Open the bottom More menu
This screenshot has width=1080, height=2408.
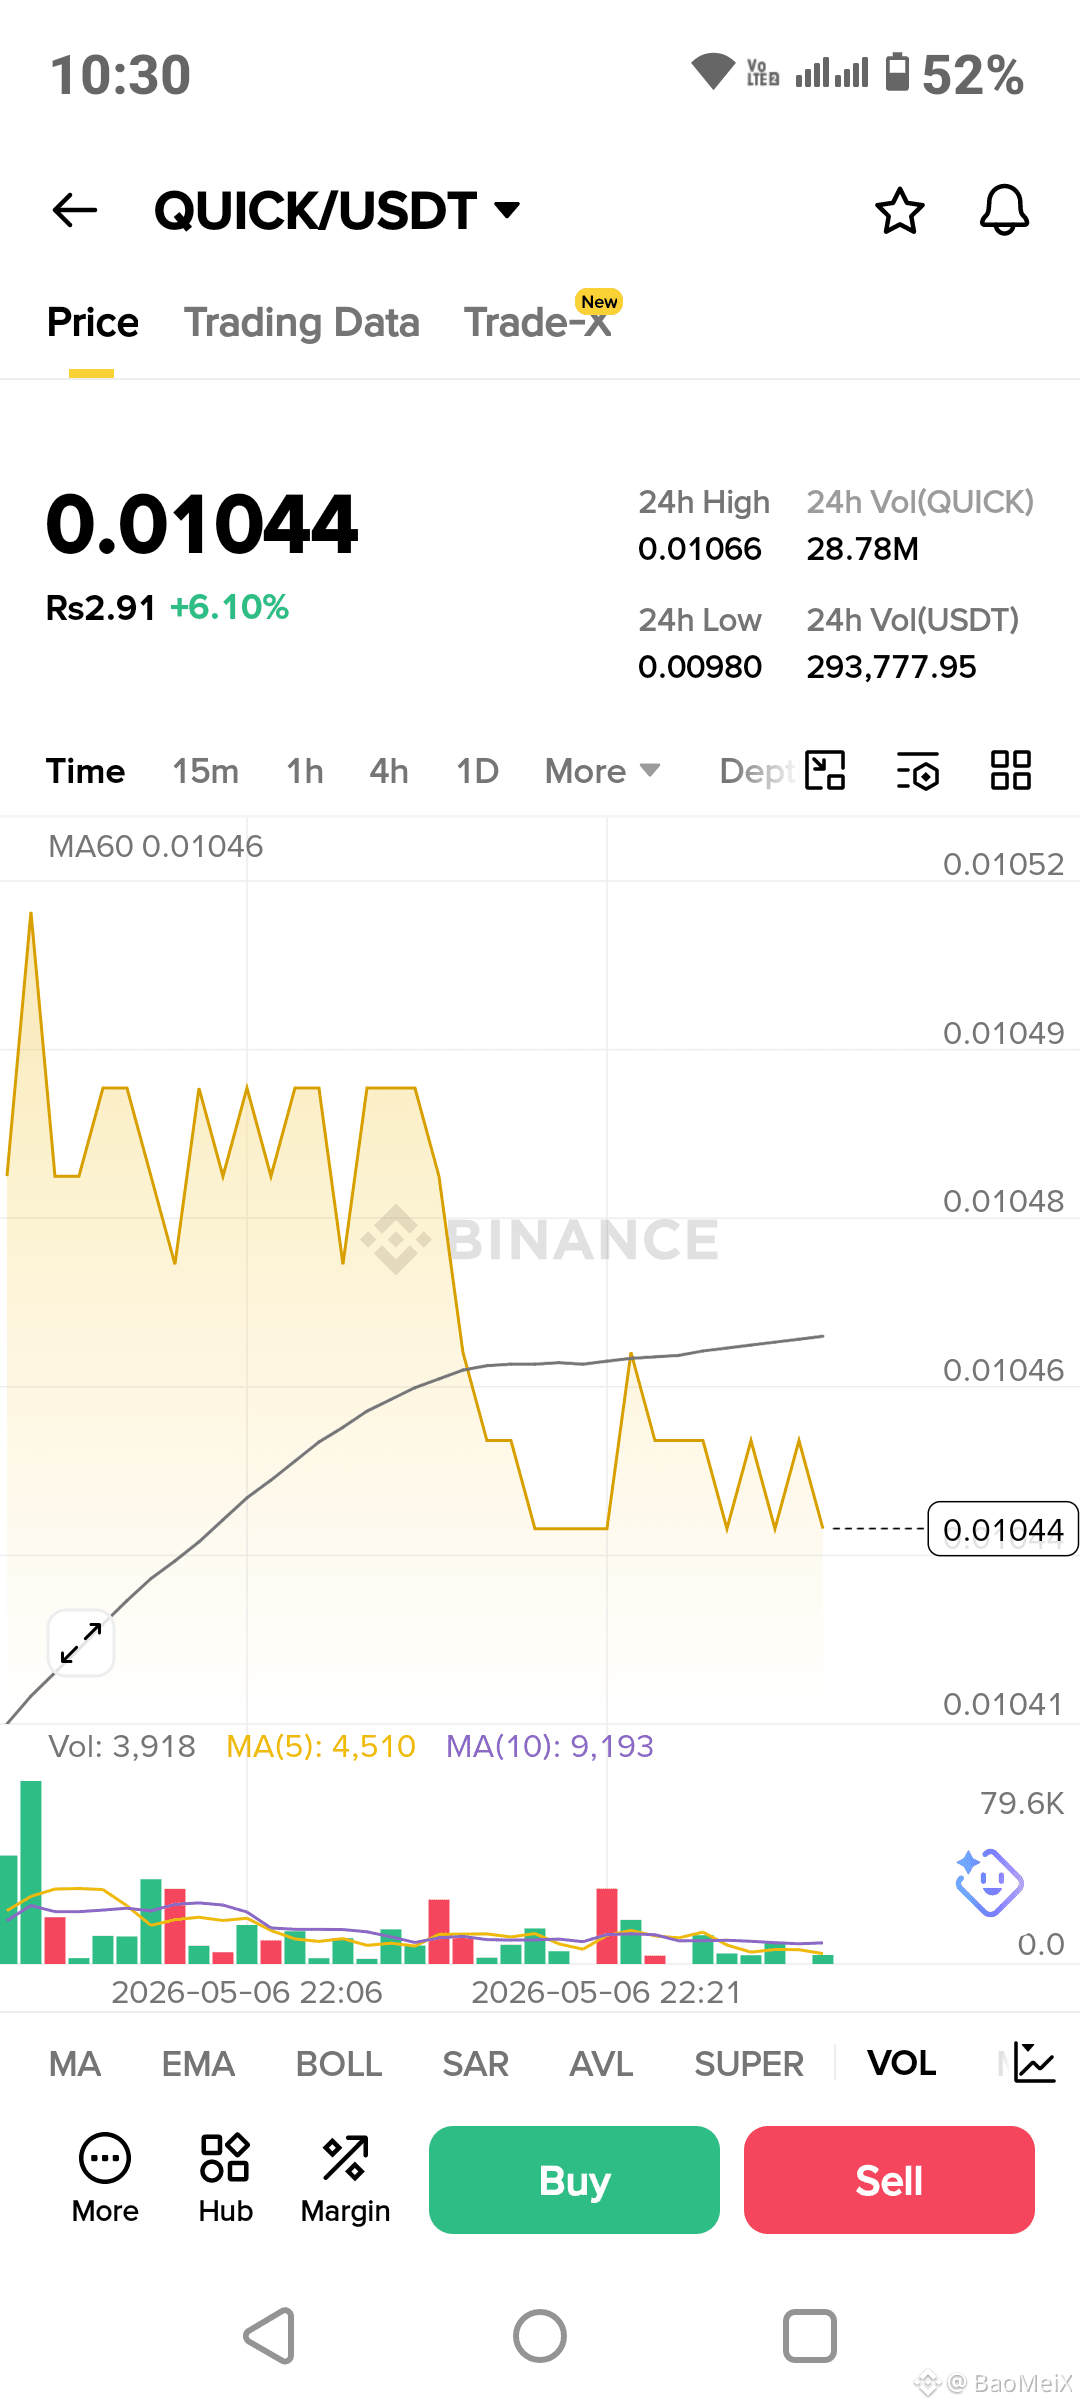click(105, 2178)
